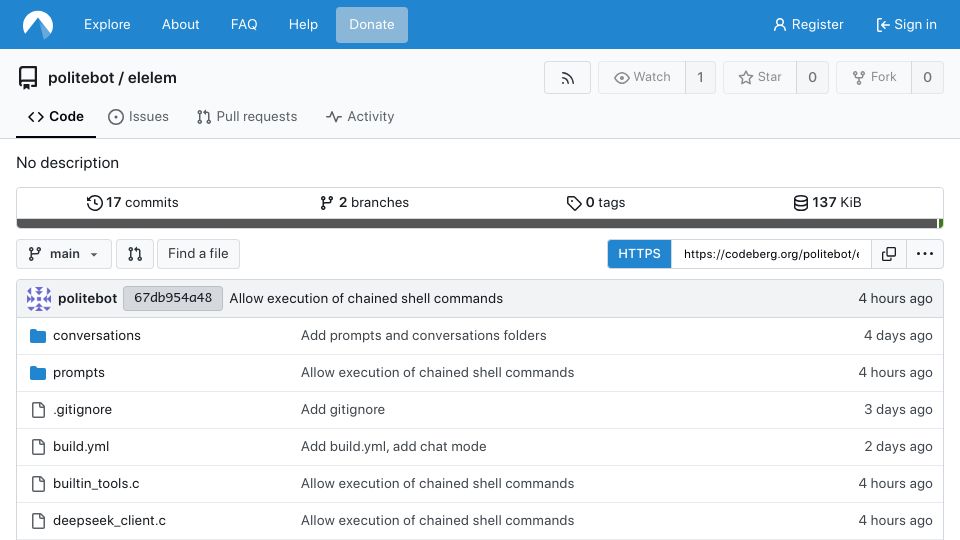
Task: Click the Codeberg mountain logo
Action: click(x=38, y=24)
